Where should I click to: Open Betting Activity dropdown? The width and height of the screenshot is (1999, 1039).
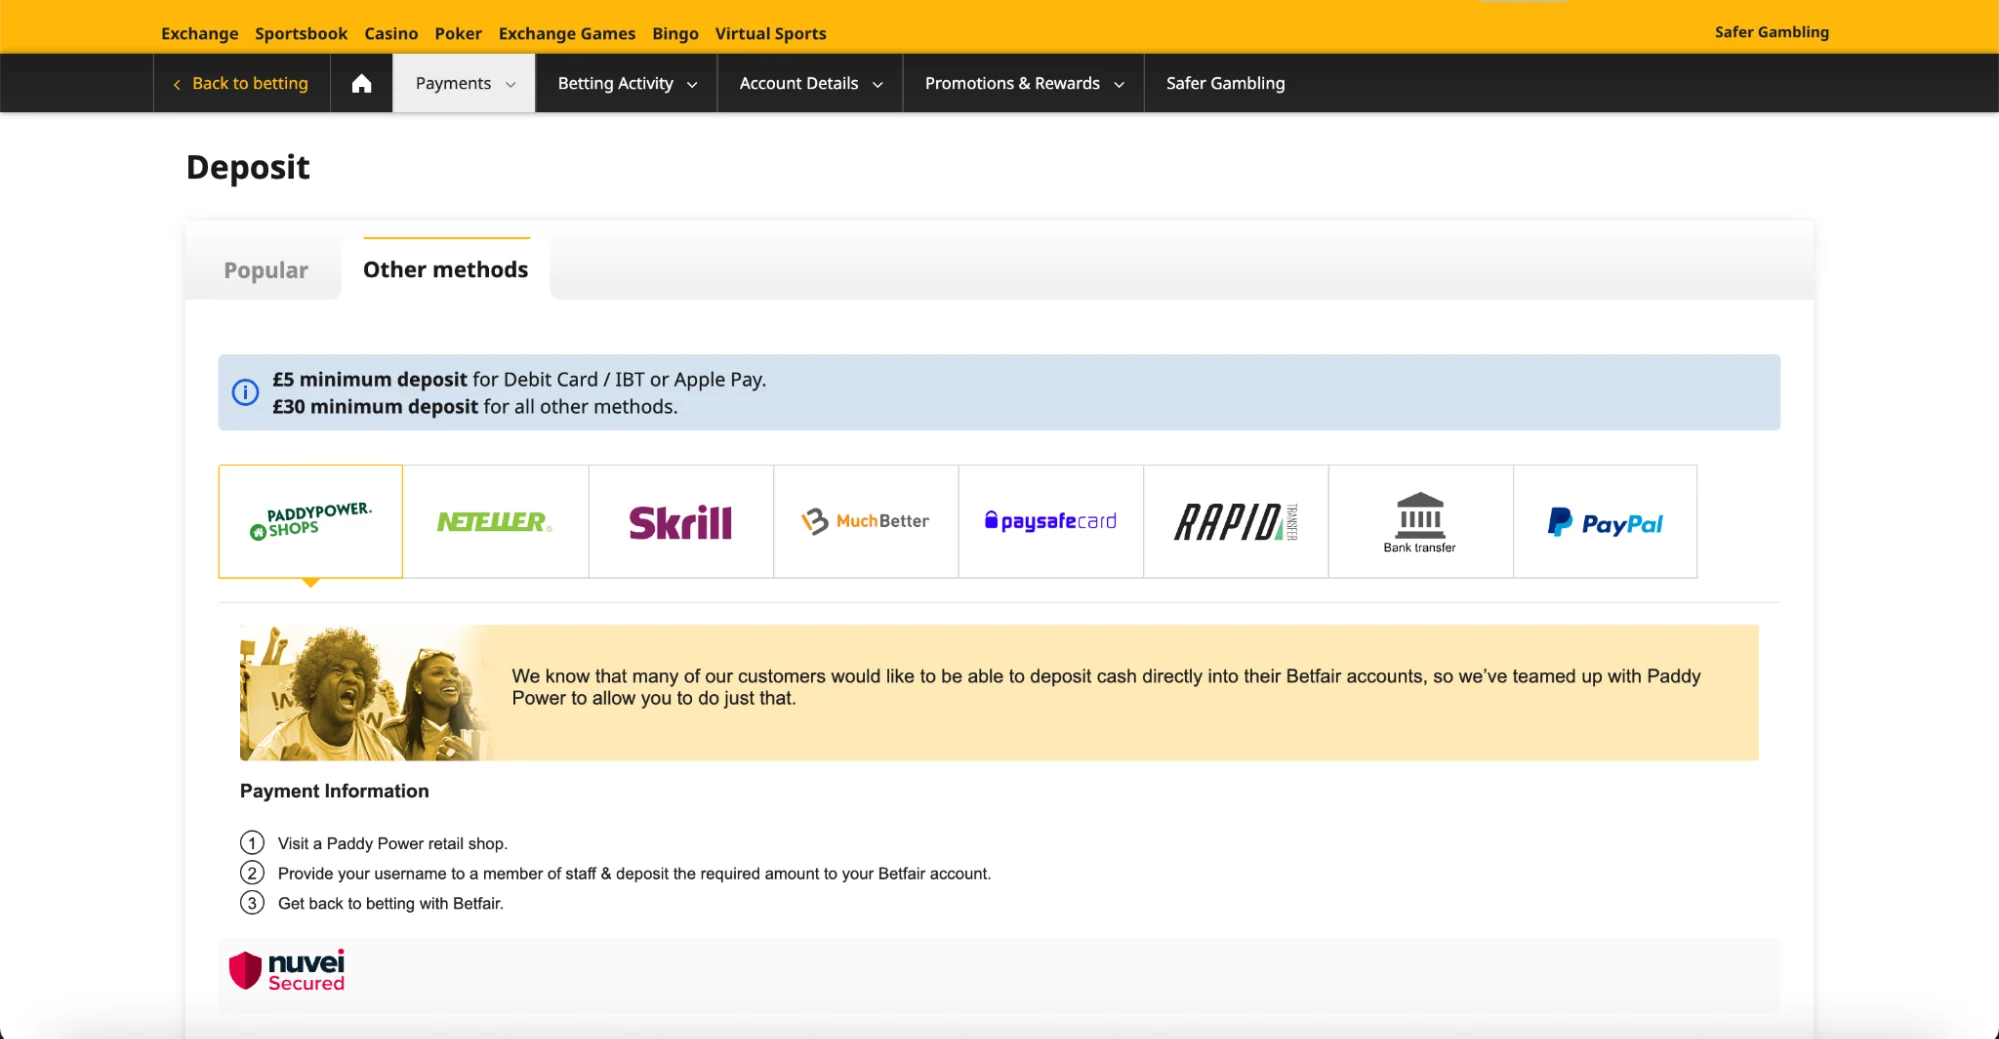(x=626, y=83)
